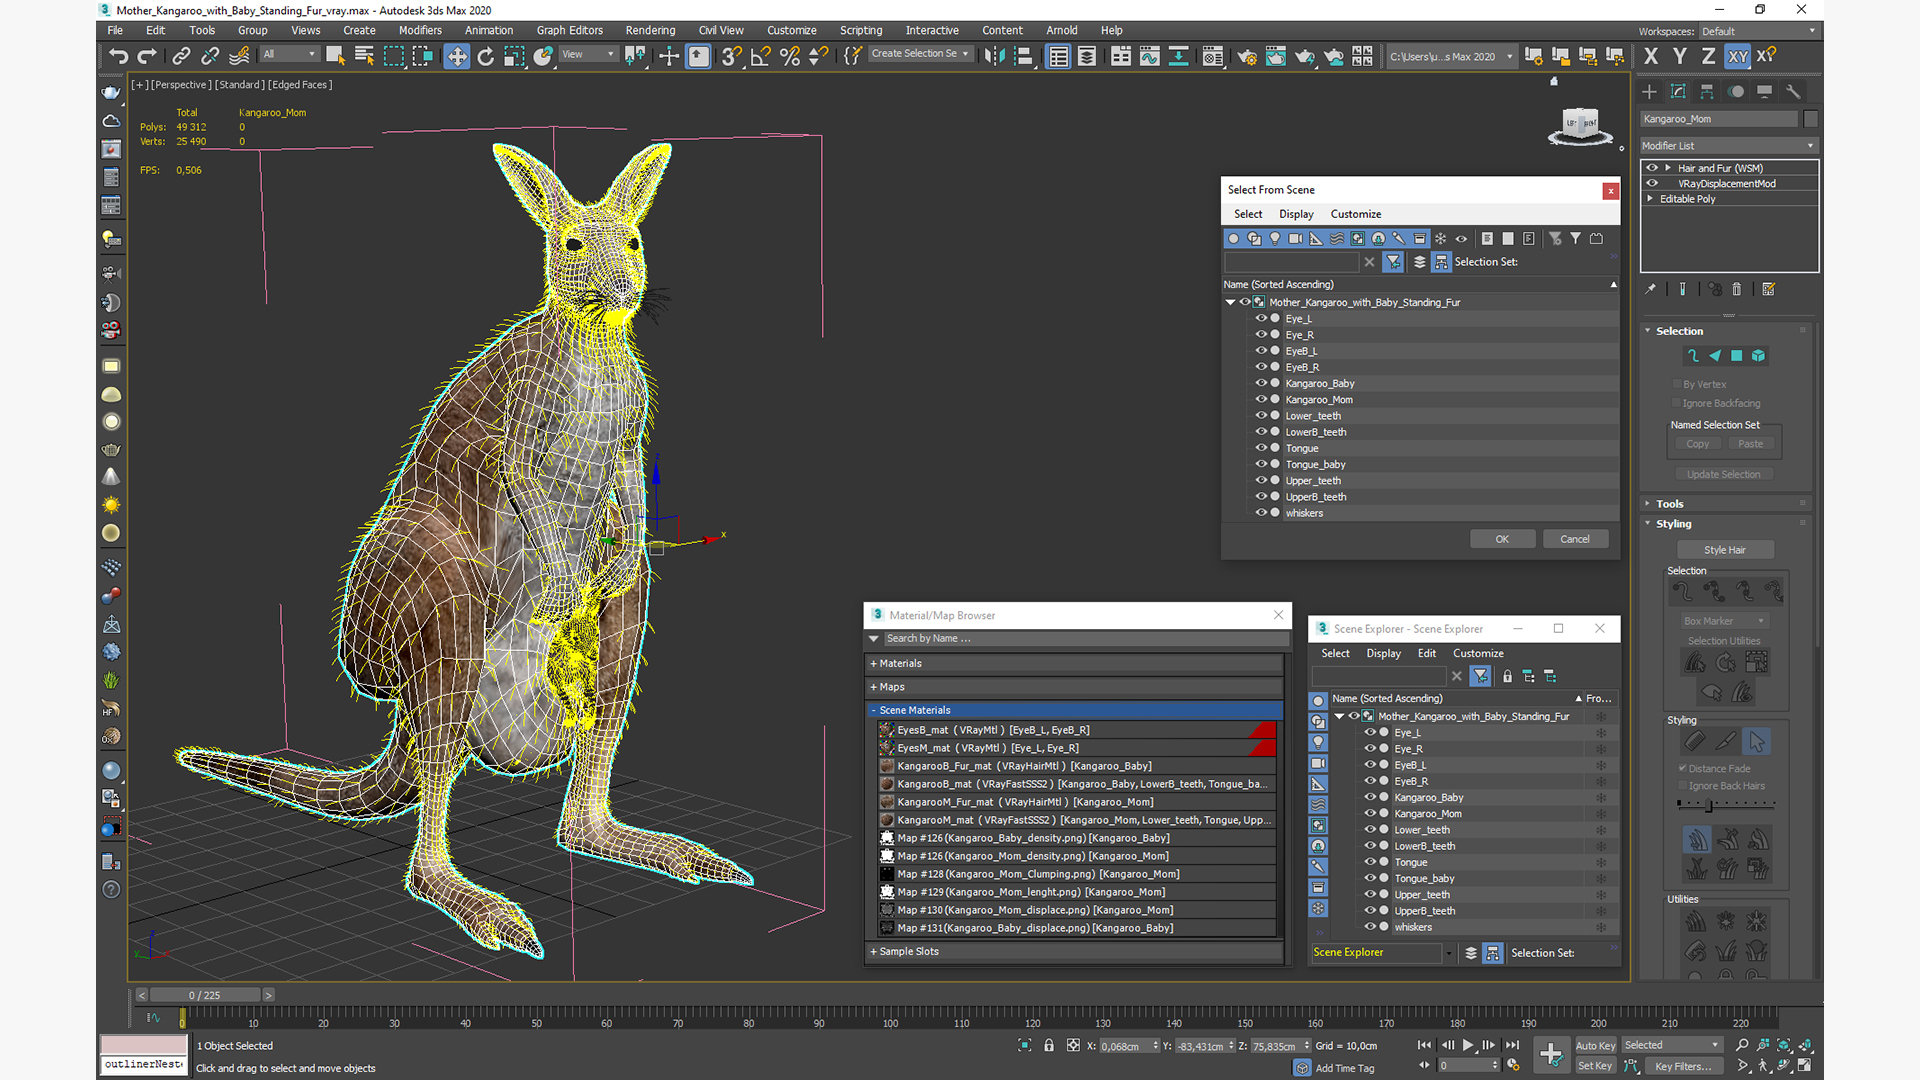Pick the Select Object tool
1920x1080 pixels.
(335, 57)
